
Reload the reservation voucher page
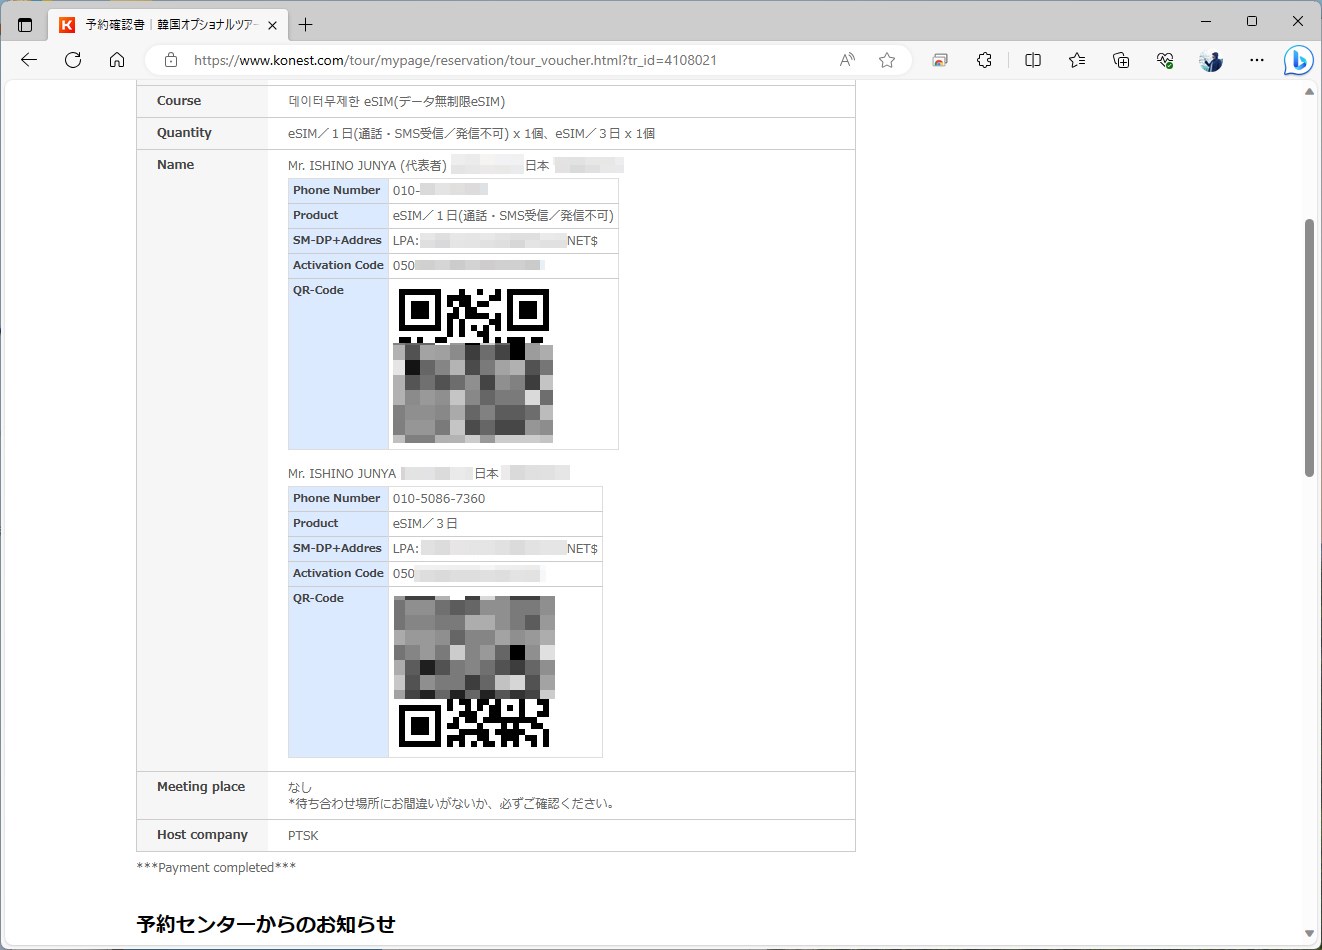[x=72, y=60]
